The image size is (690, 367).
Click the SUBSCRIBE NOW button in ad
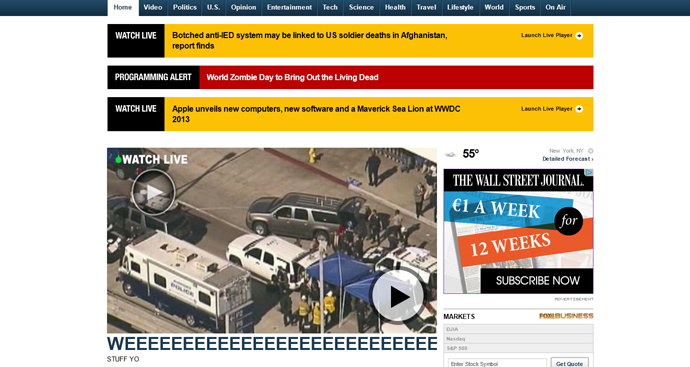pyautogui.click(x=537, y=281)
